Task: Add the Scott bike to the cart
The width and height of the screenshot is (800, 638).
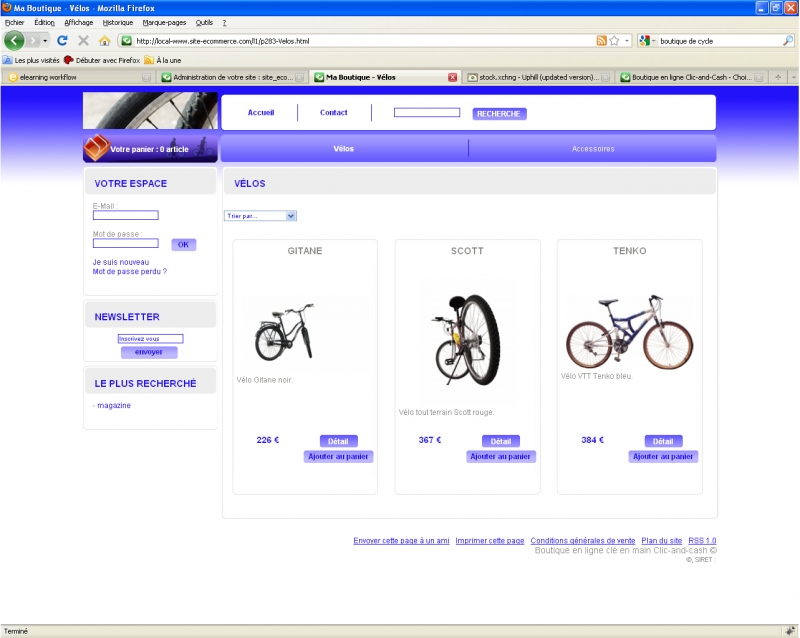Action: (501, 456)
